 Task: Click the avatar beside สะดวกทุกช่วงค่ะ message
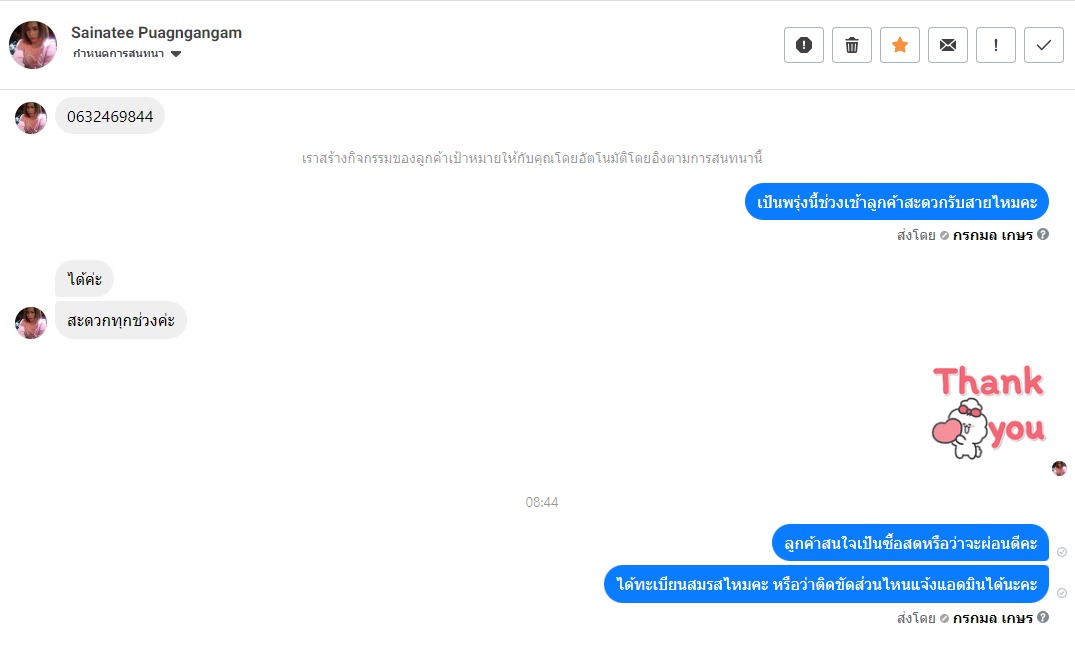(x=31, y=323)
